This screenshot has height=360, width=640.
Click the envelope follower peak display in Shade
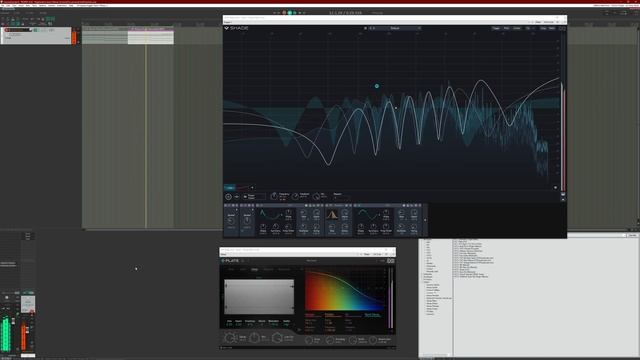pyautogui.click(x=332, y=214)
